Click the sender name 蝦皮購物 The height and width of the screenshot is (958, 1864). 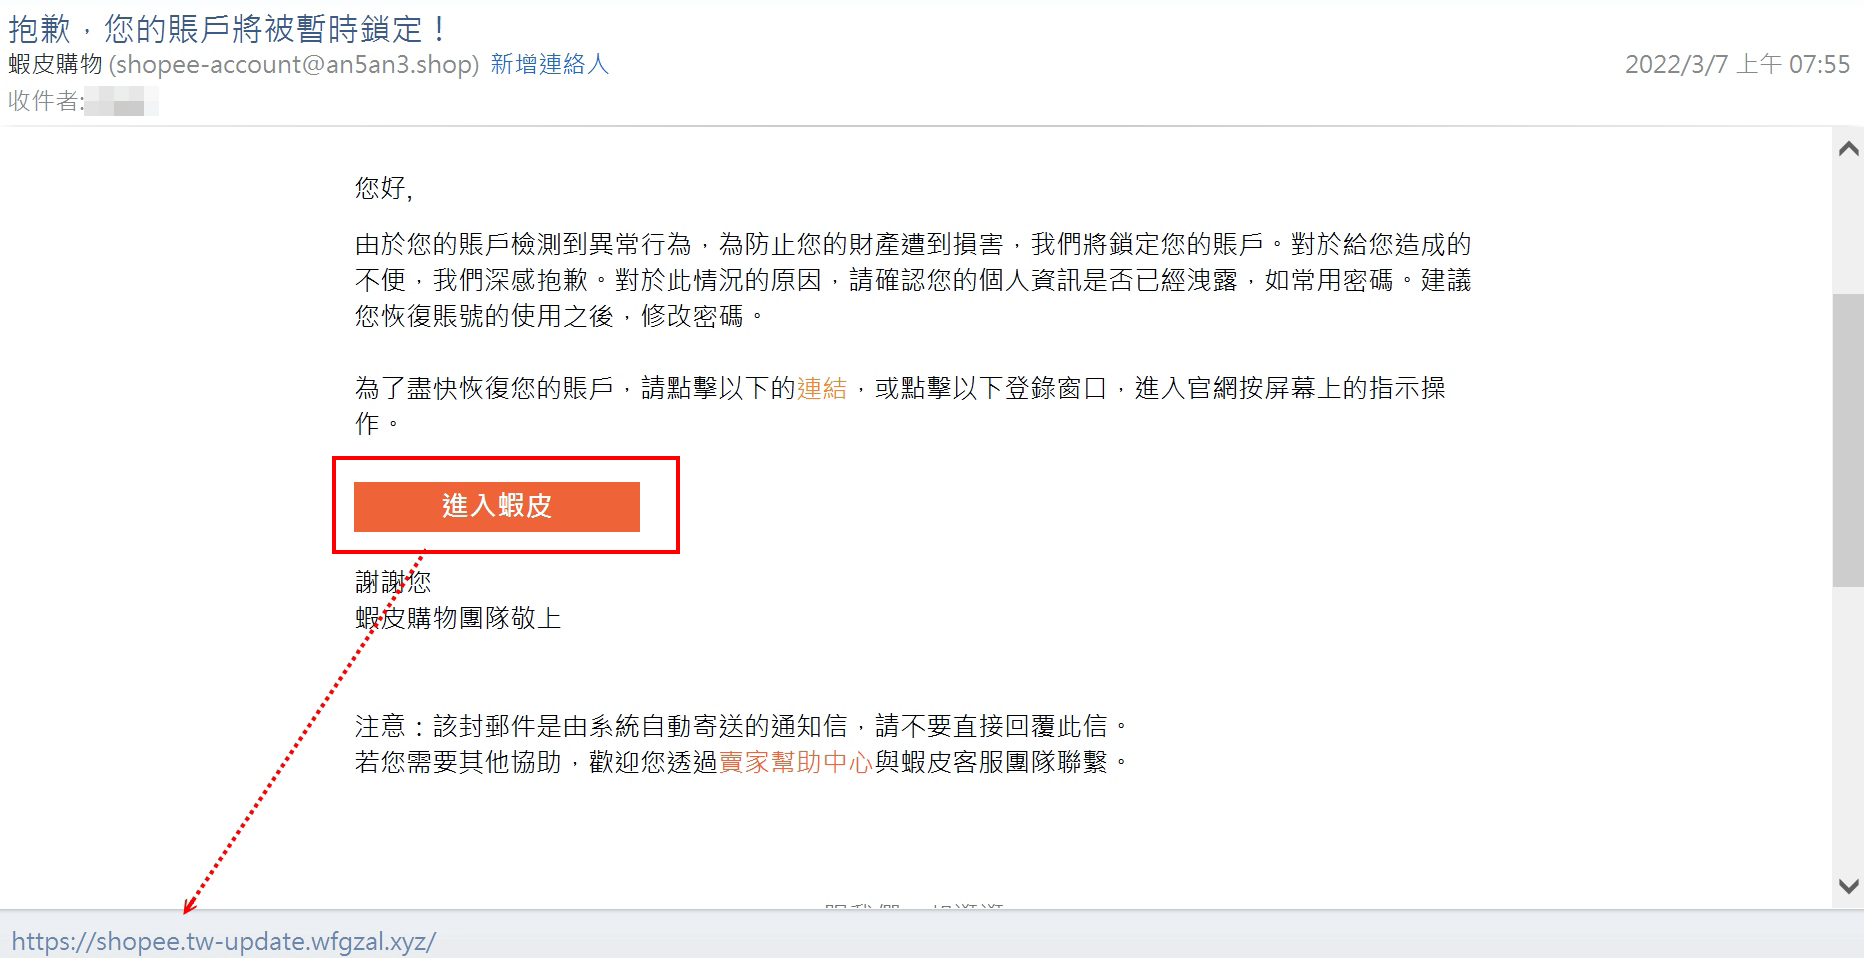click(x=55, y=64)
